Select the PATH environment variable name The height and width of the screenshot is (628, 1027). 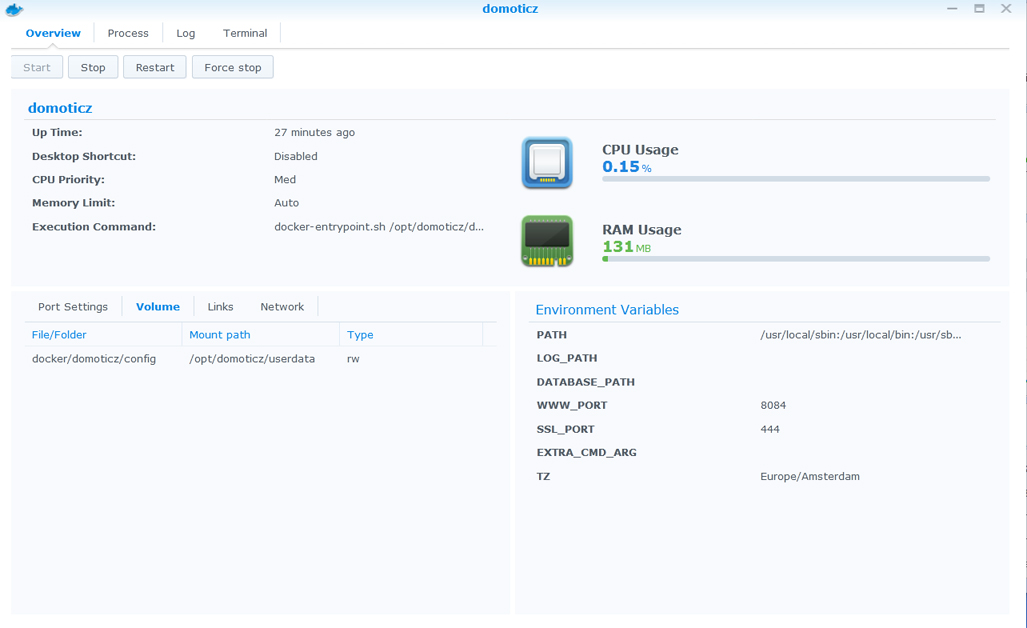point(551,335)
